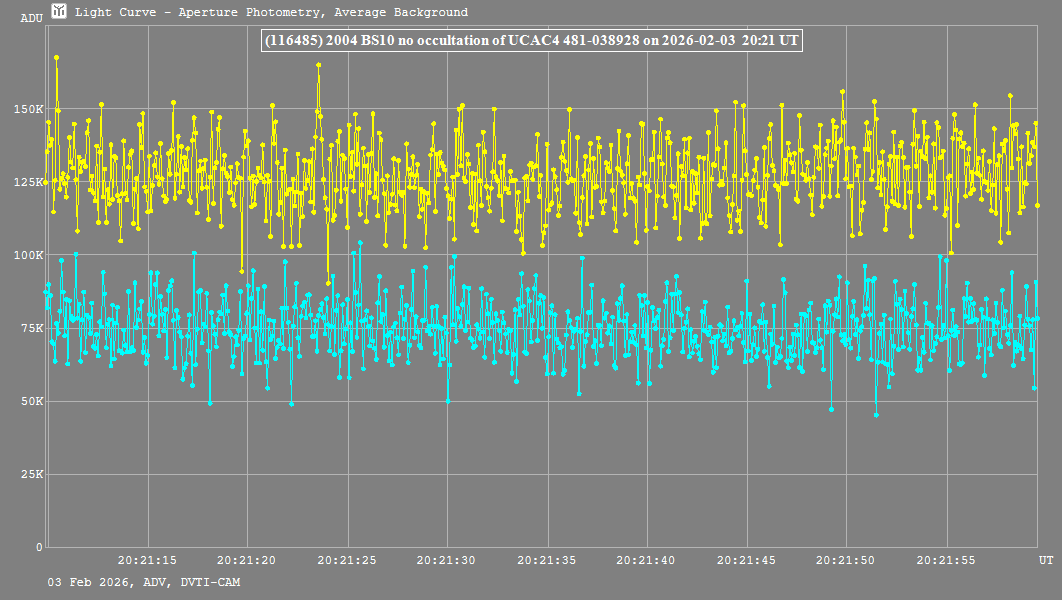The width and height of the screenshot is (1062, 600).
Task: Click the highest yellow data point near the start
Action: pyautogui.click(x=57, y=58)
